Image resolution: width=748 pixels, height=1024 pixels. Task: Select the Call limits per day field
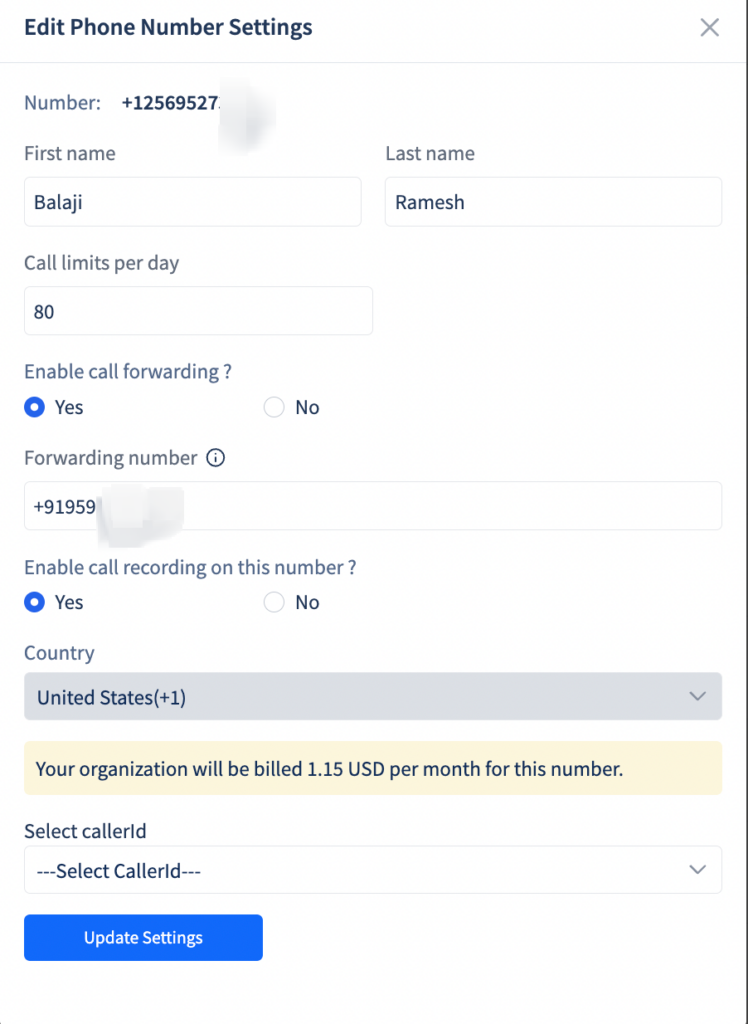(x=198, y=311)
